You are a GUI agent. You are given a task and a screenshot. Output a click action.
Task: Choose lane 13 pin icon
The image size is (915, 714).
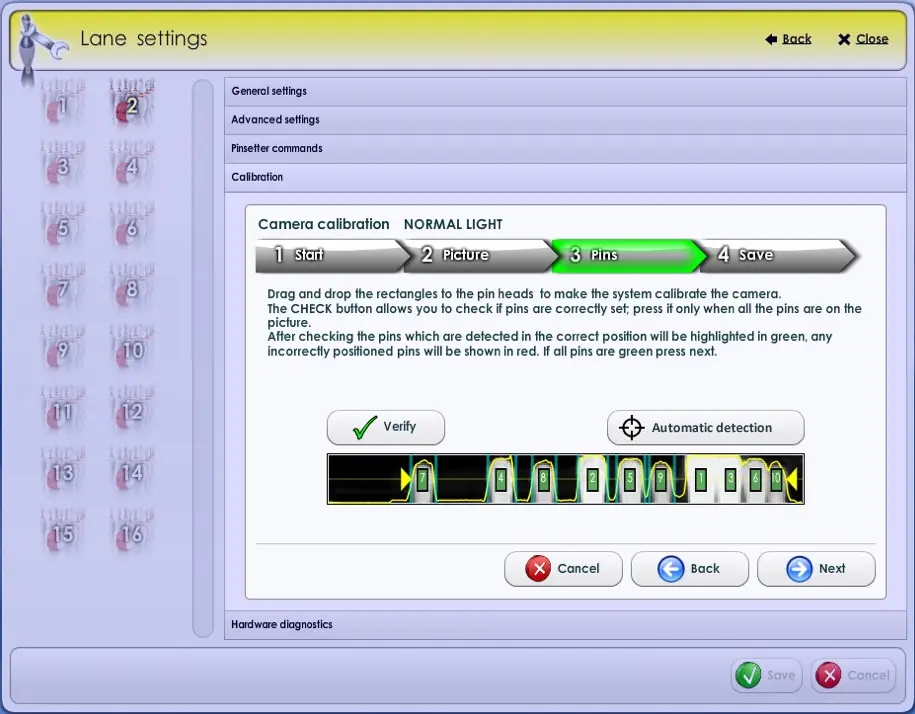tap(62, 471)
